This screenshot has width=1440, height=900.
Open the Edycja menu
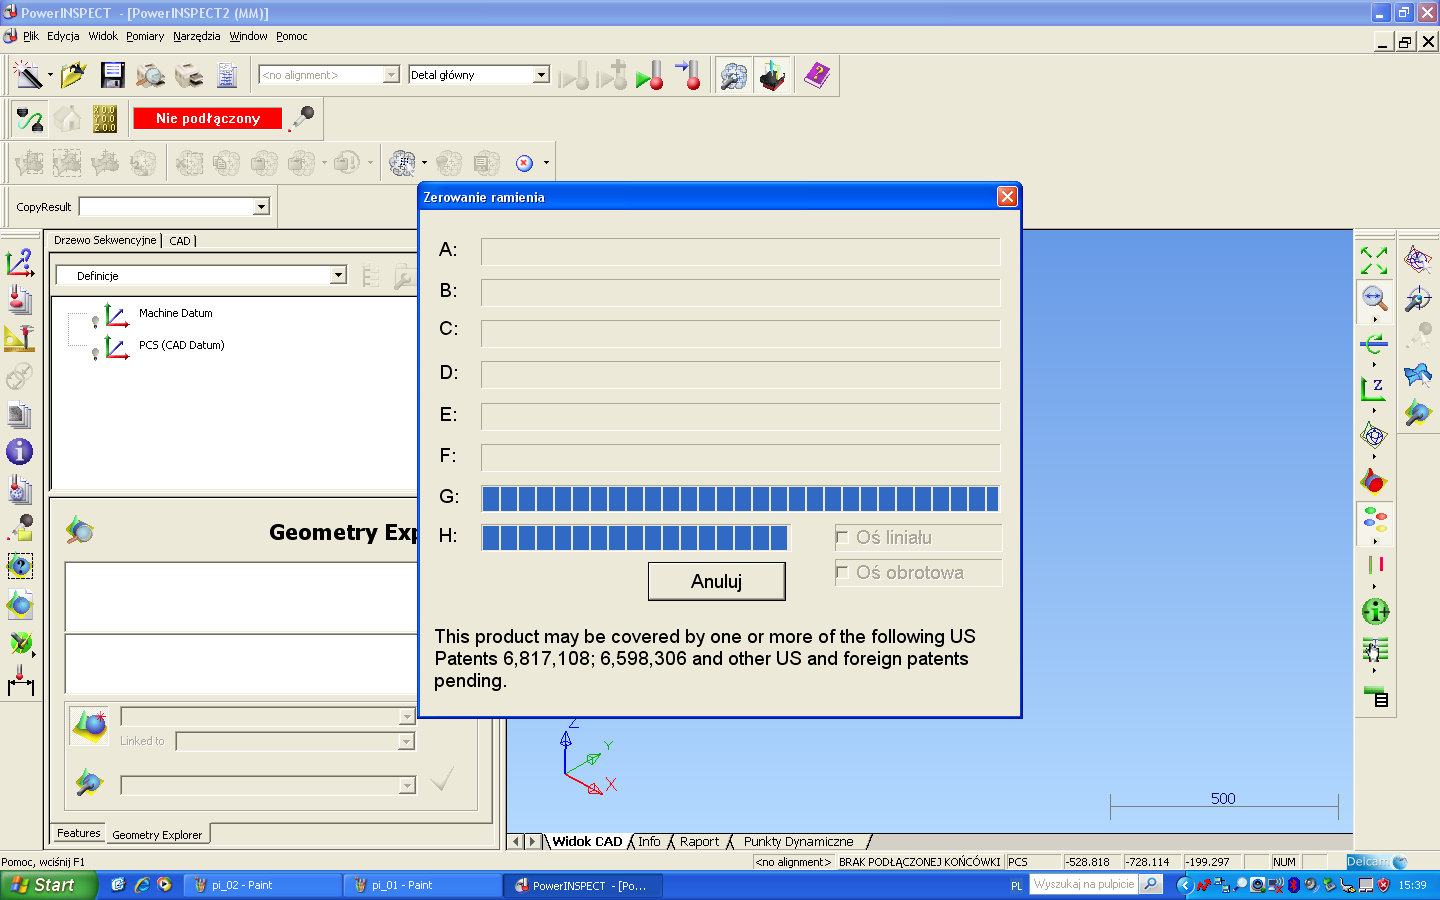[63, 36]
